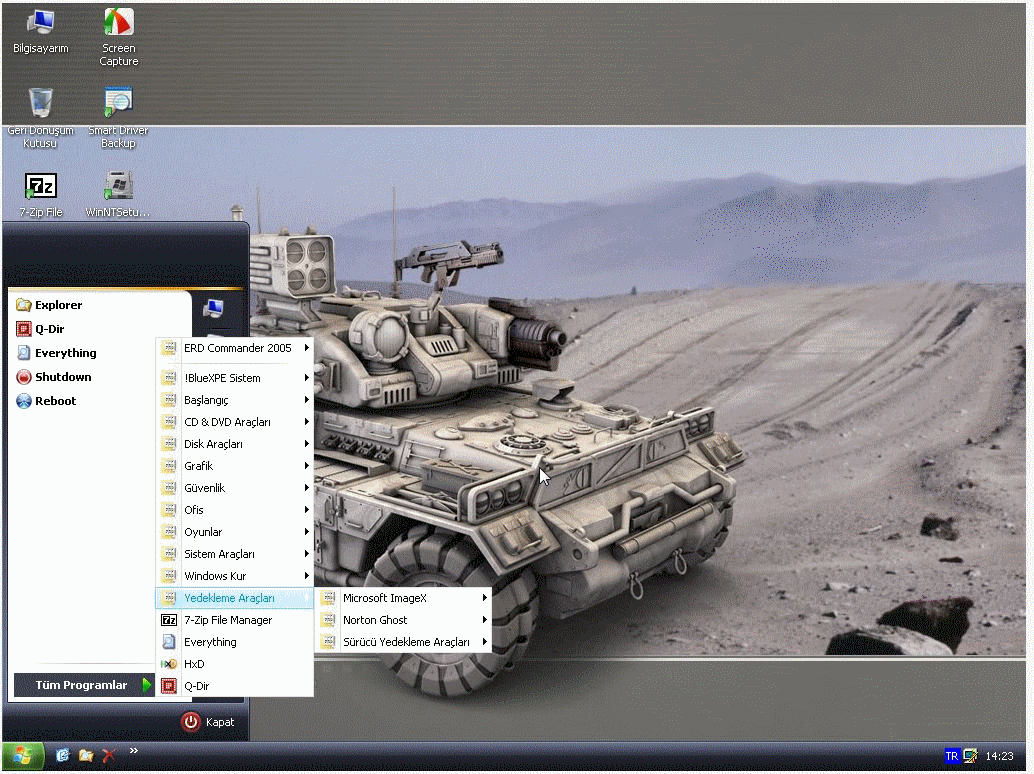Expand quick launch chevron
The width and height of the screenshot is (1034, 774).
pyautogui.click(x=134, y=750)
